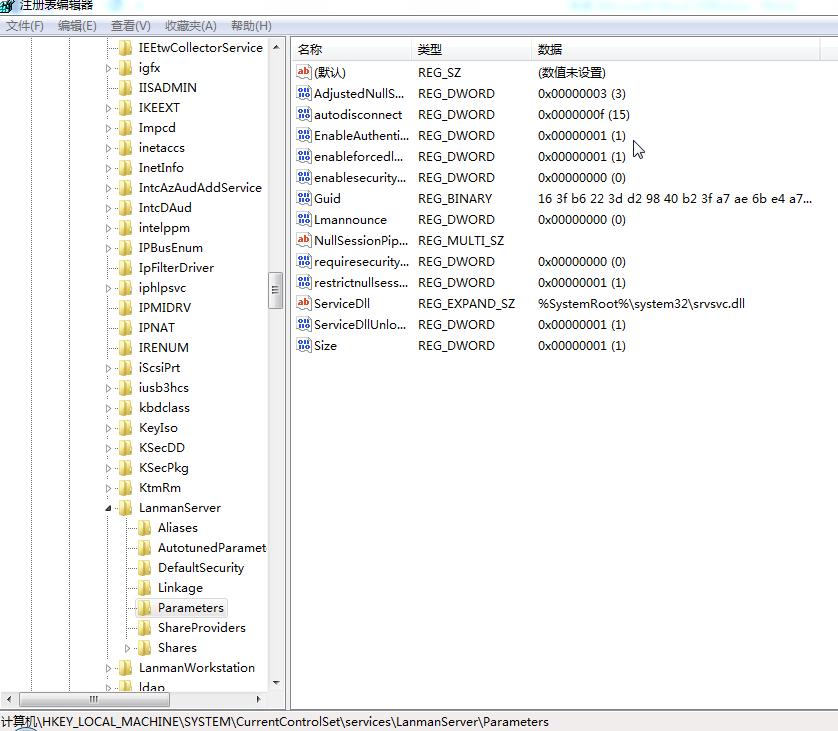Viewport: 838px width, 731px height.
Task: Click the vertical scrollbar of the tree pane
Action: 277,290
